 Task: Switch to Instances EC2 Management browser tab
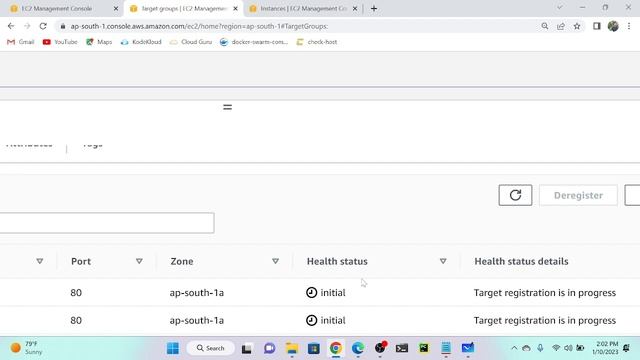tap(303, 9)
